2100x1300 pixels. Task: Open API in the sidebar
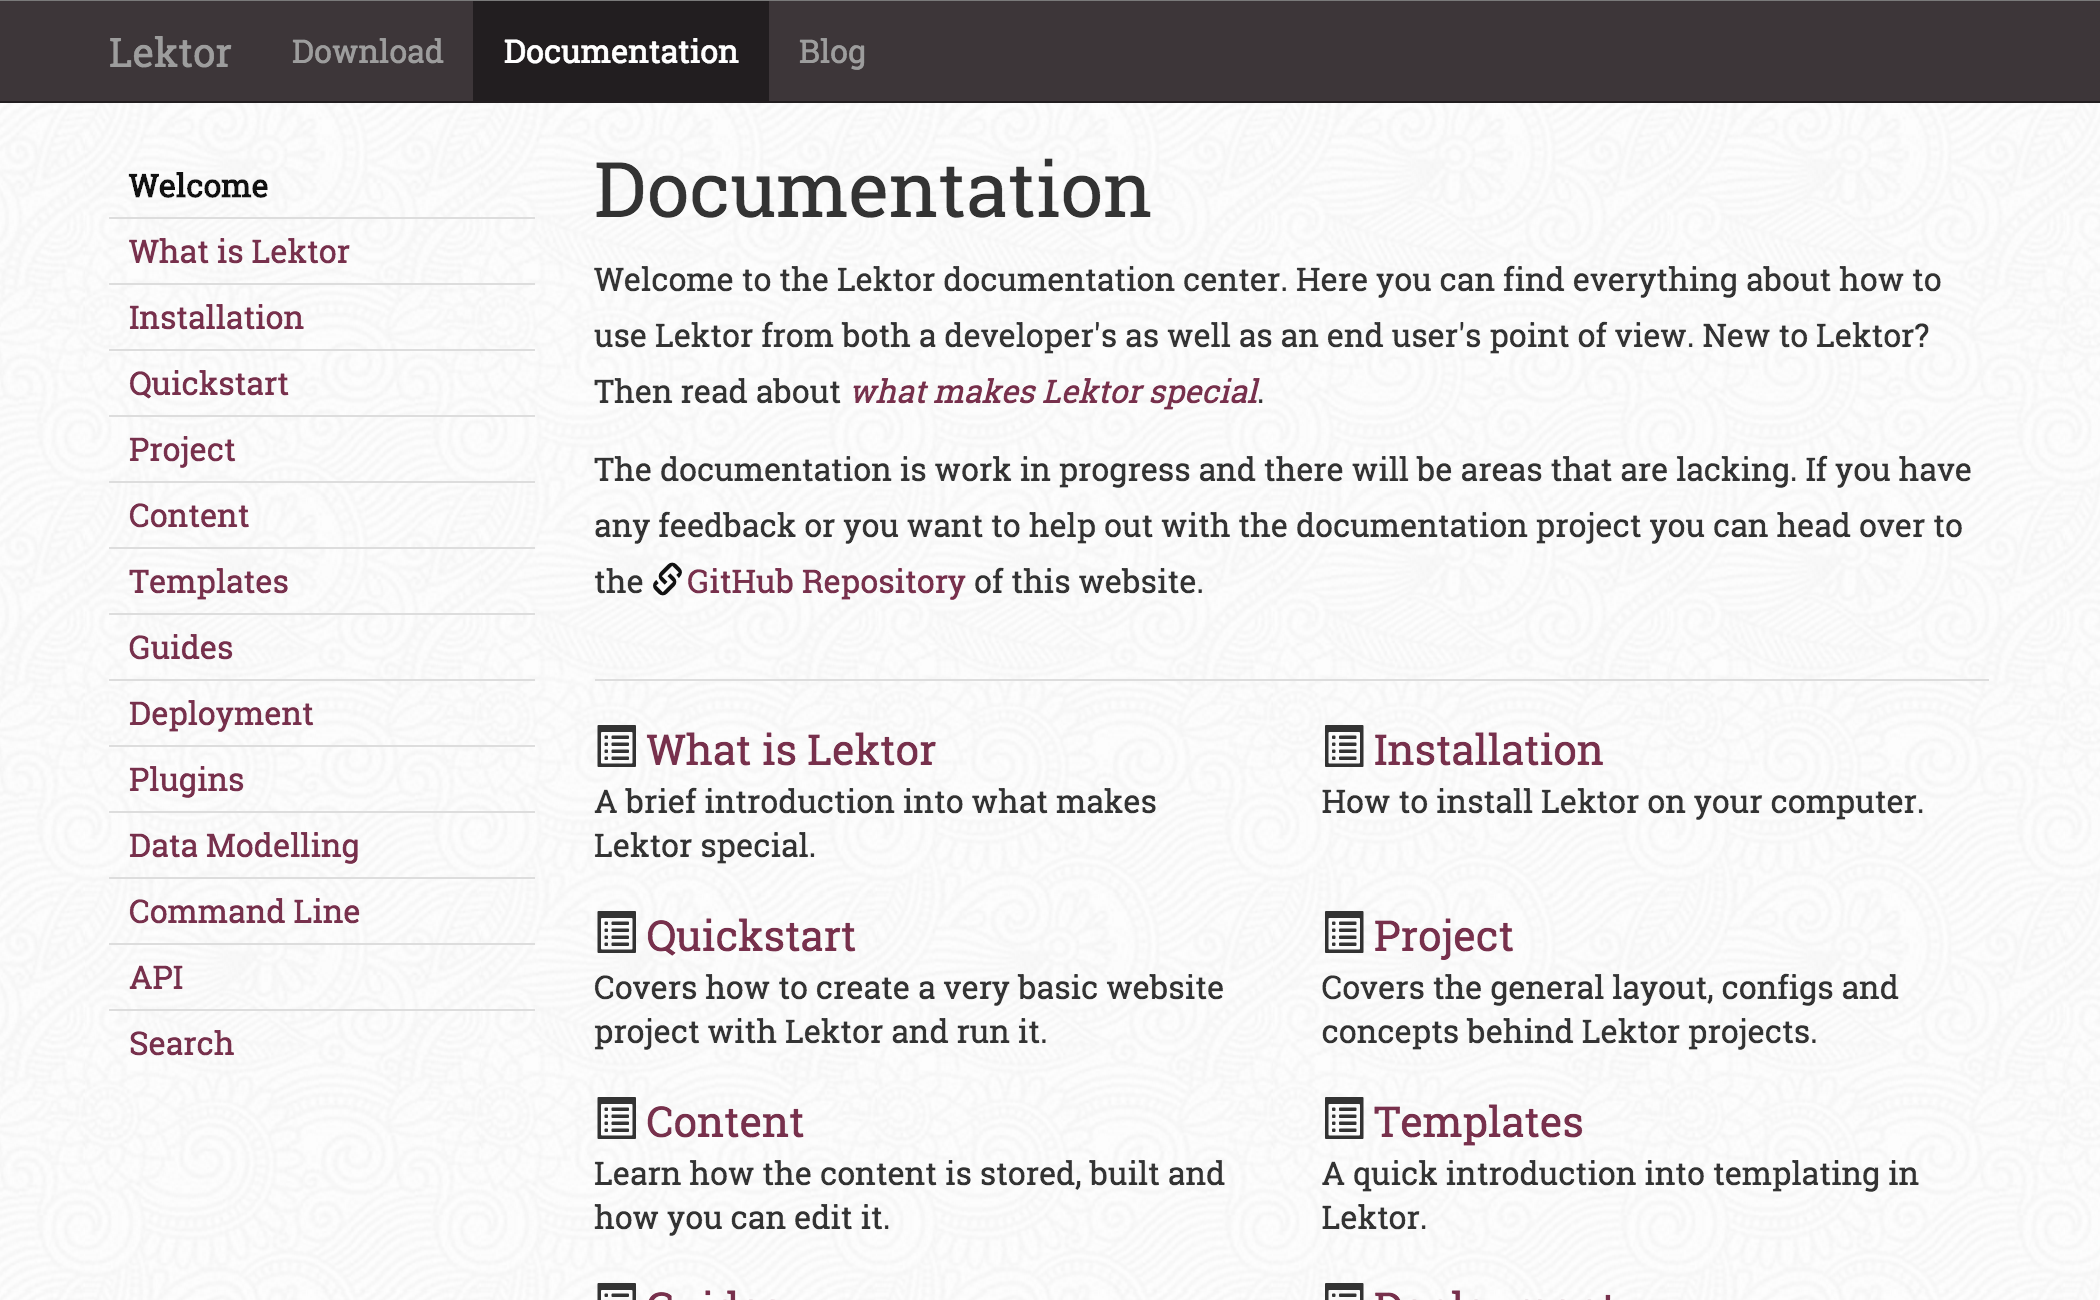click(x=322, y=978)
